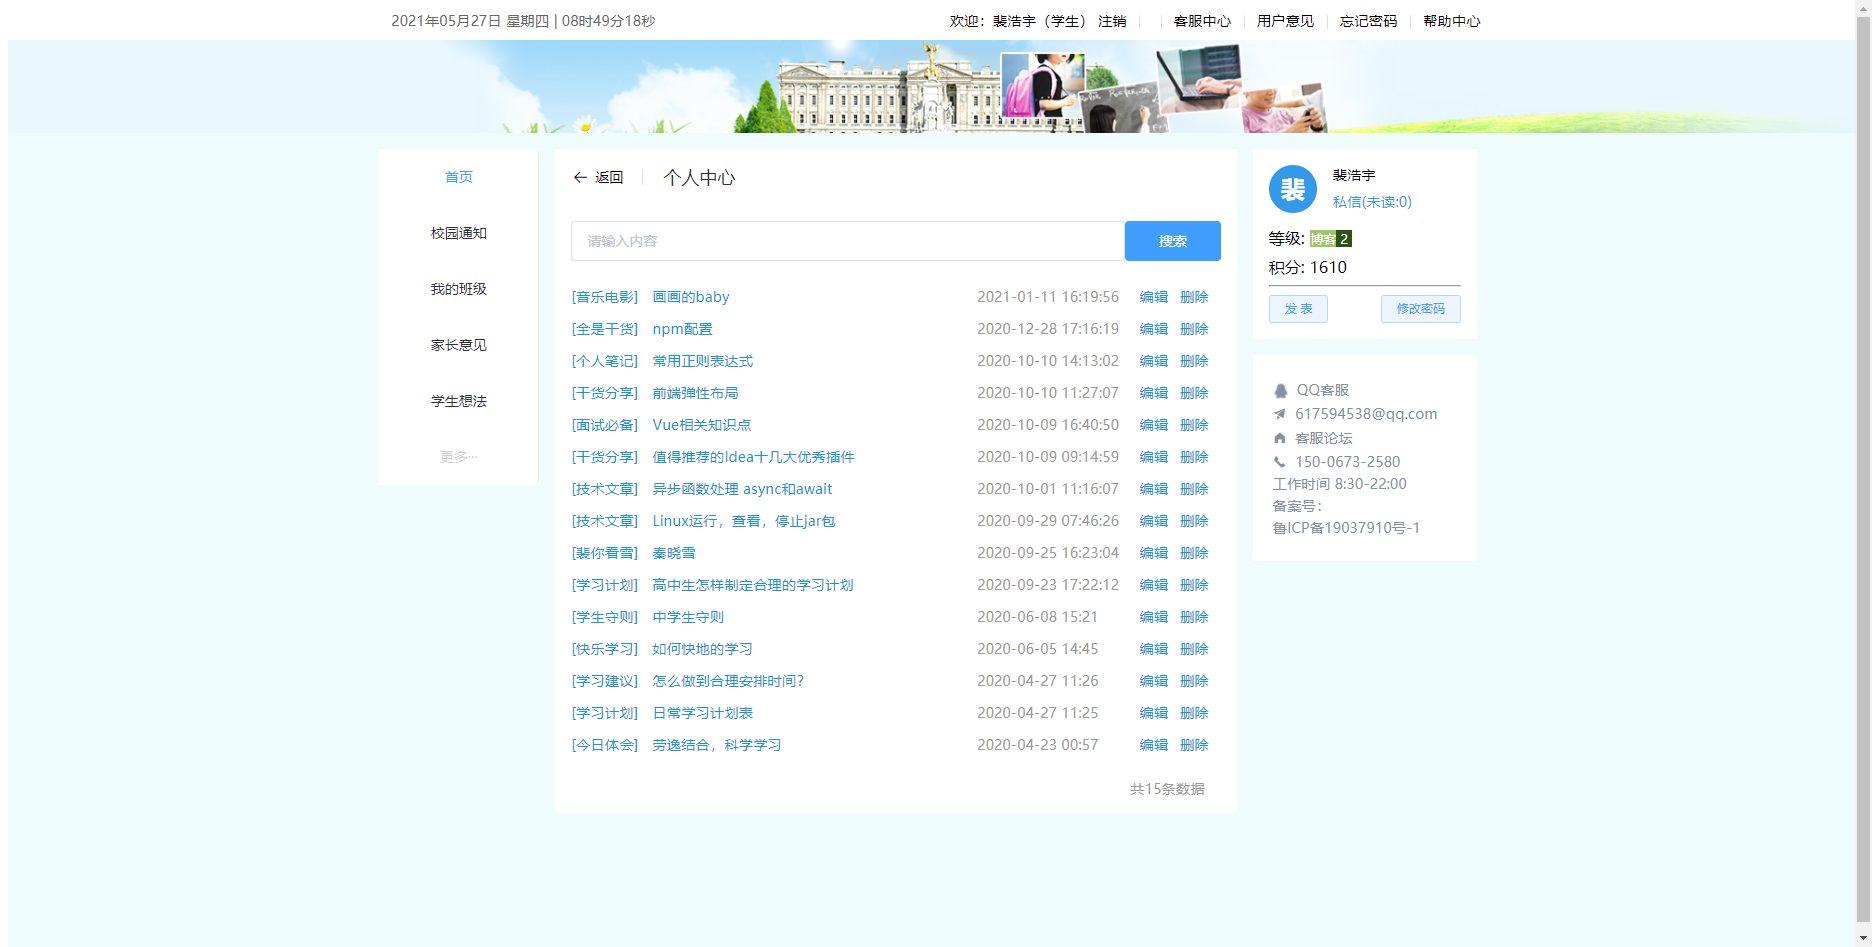Open the post 怎么做到合理安排时间?

click(x=728, y=681)
